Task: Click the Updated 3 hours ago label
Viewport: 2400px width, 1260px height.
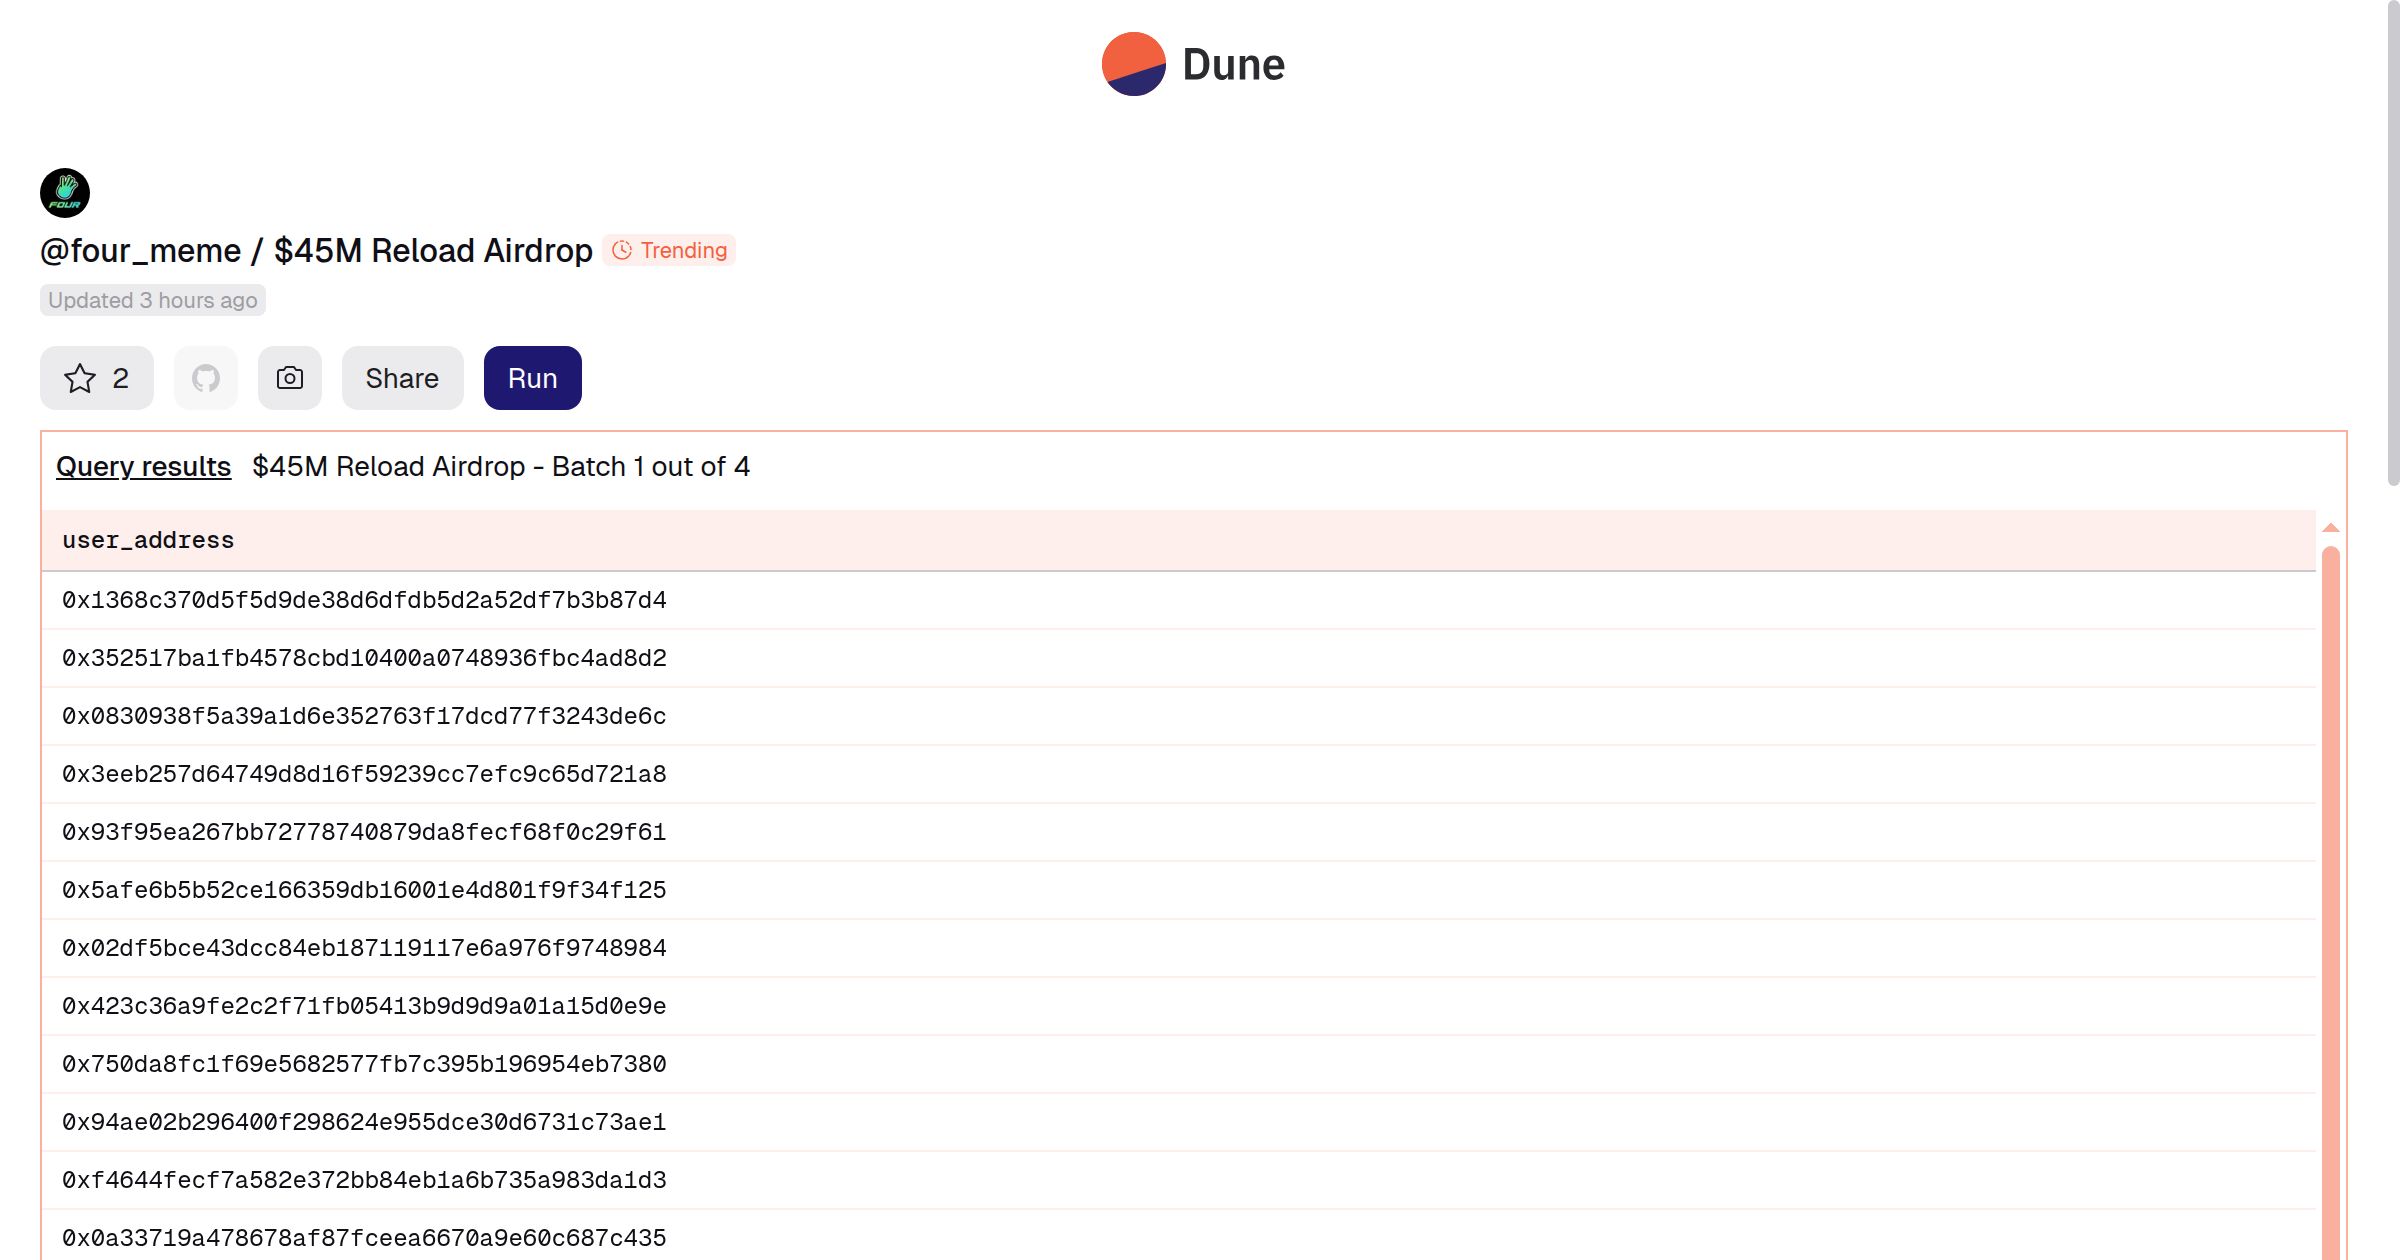Action: tap(152, 300)
